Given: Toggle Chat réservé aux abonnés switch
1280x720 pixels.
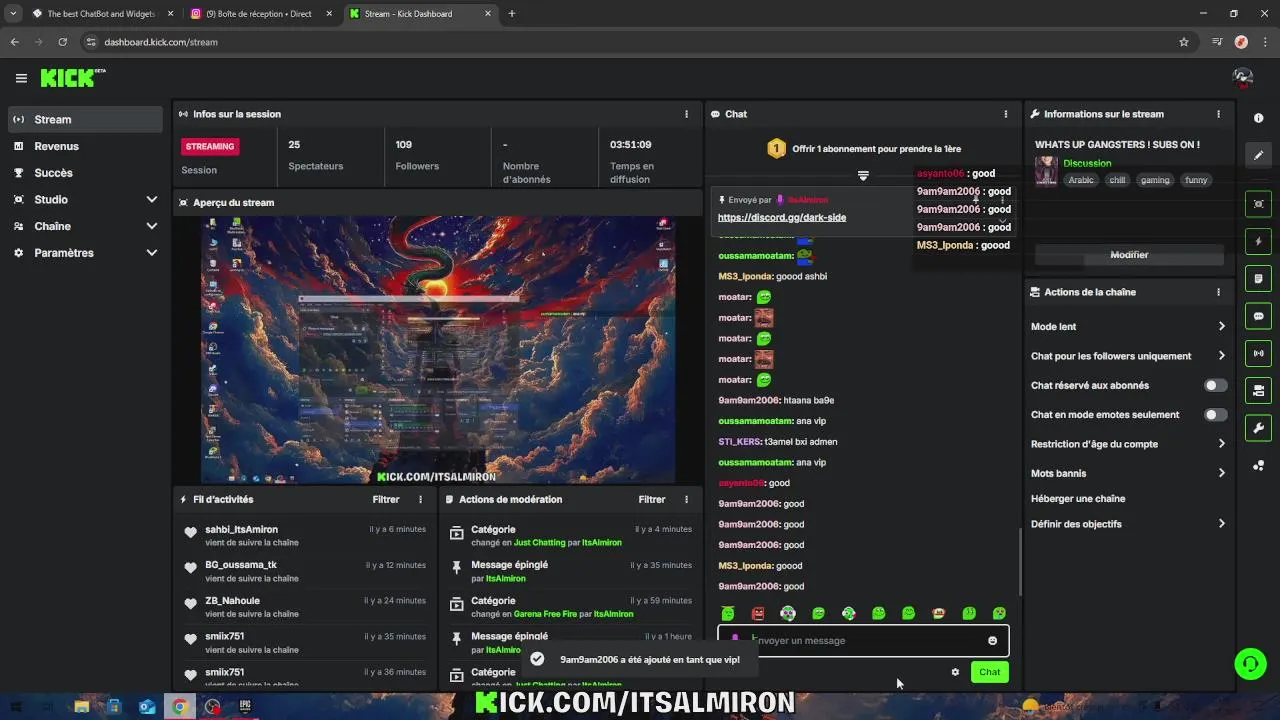Looking at the screenshot, I should (1215, 385).
